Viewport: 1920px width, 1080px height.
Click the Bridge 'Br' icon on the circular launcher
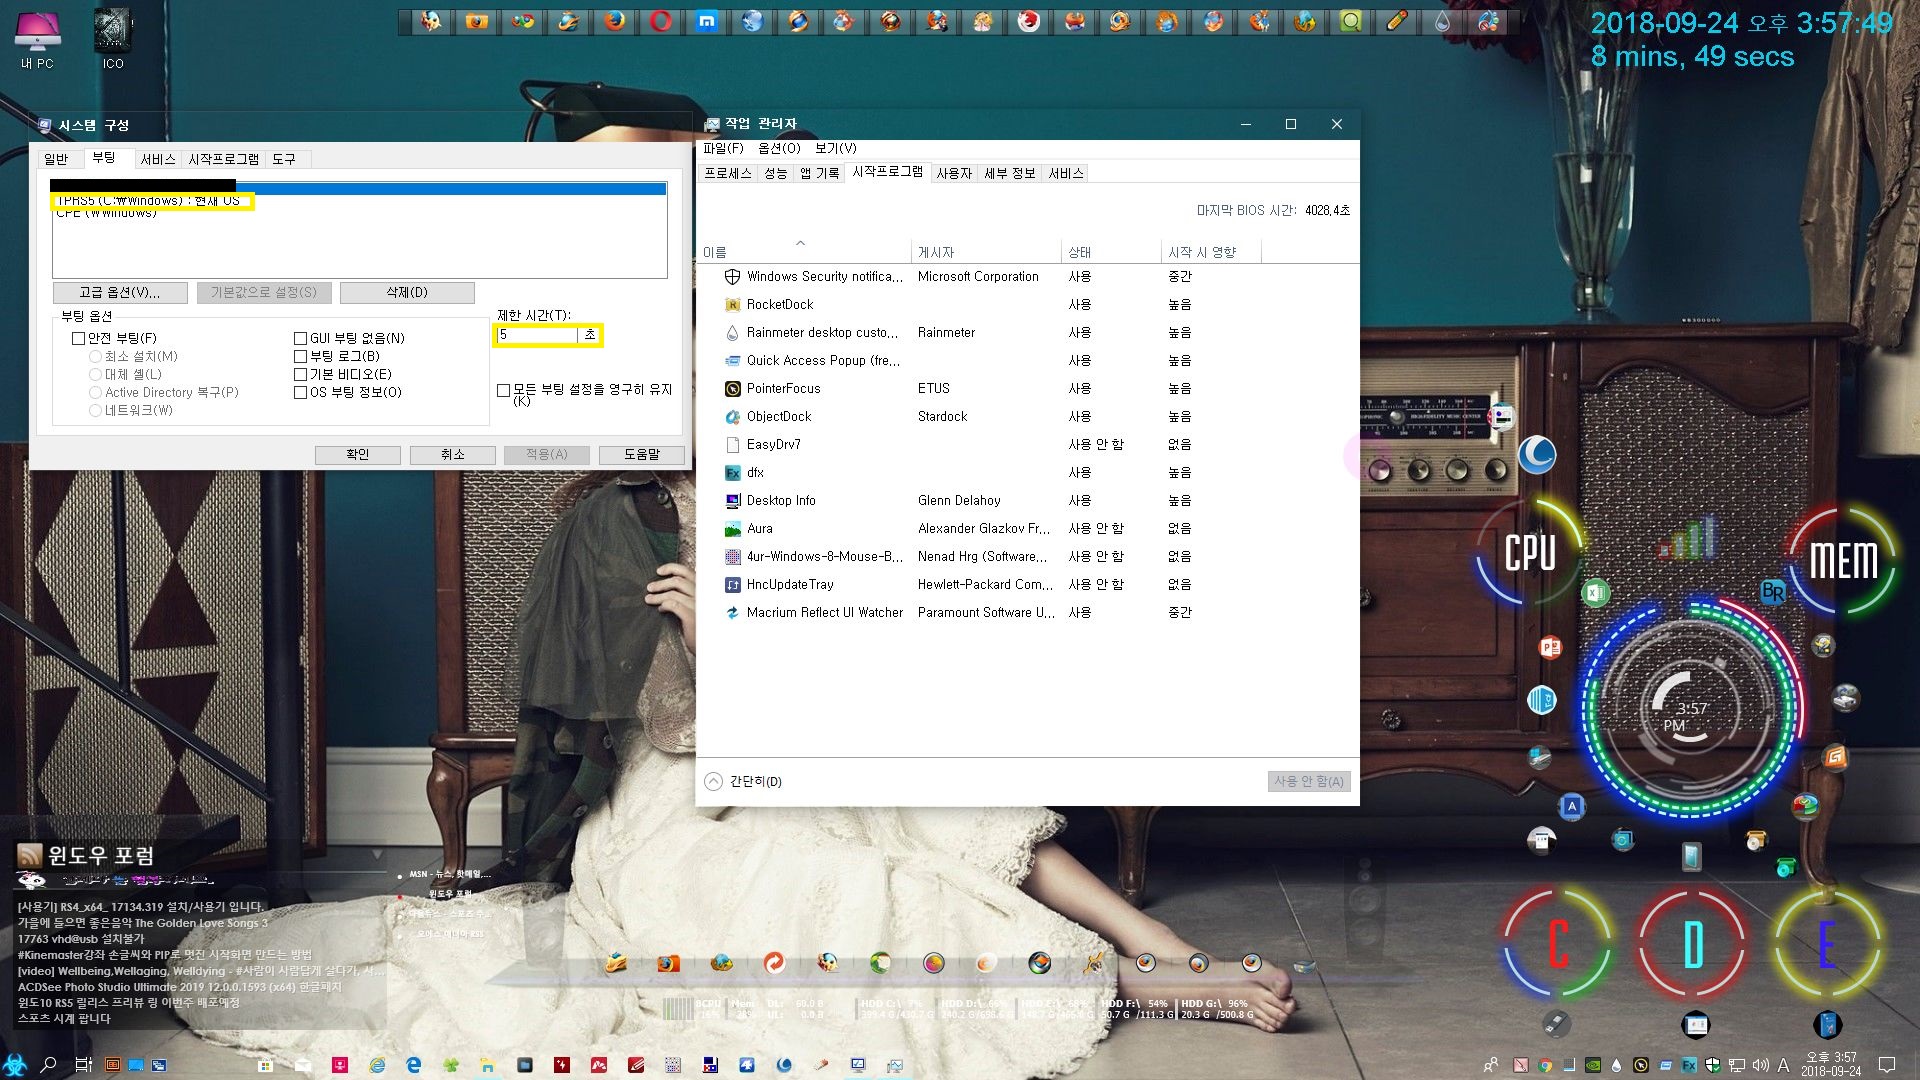tap(1773, 591)
